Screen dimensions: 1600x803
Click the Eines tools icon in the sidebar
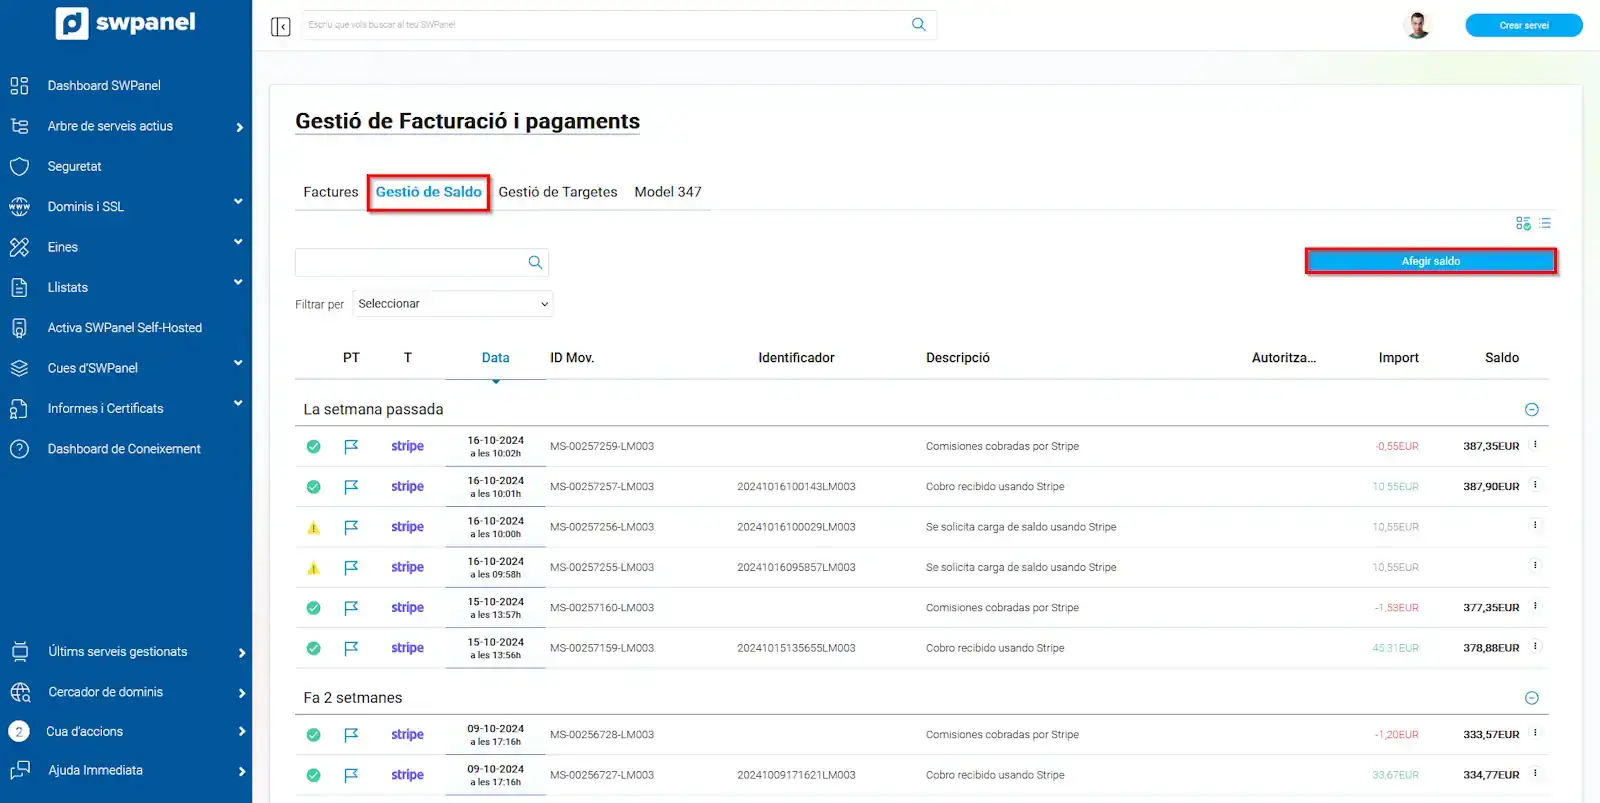pyautogui.click(x=19, y=247)
